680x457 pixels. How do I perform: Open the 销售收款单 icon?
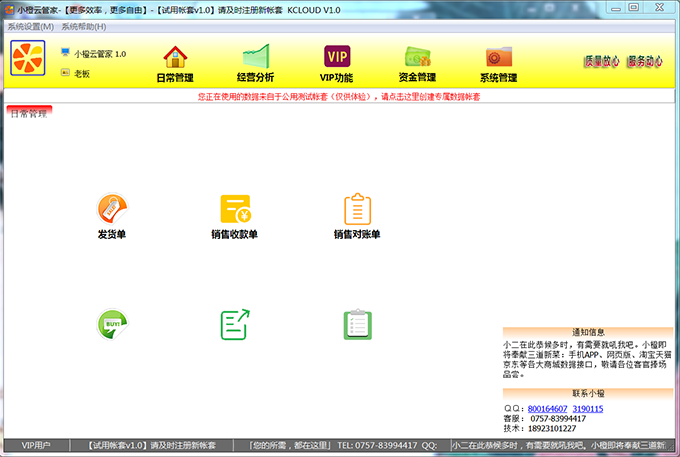pyautogui.click(x=235, y=209)
